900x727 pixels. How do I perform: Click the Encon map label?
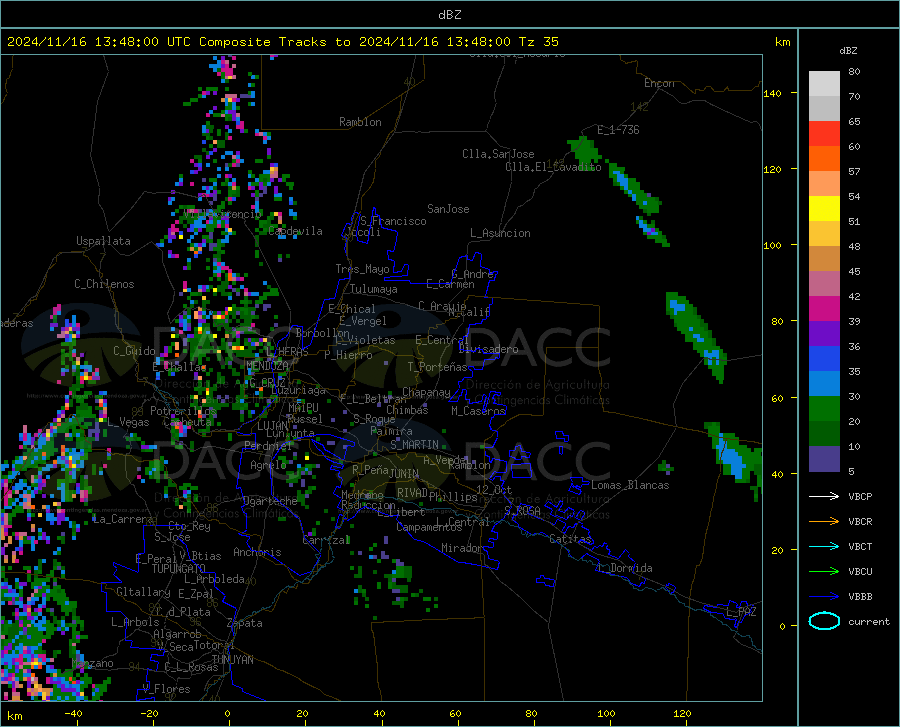click(659, 83)
